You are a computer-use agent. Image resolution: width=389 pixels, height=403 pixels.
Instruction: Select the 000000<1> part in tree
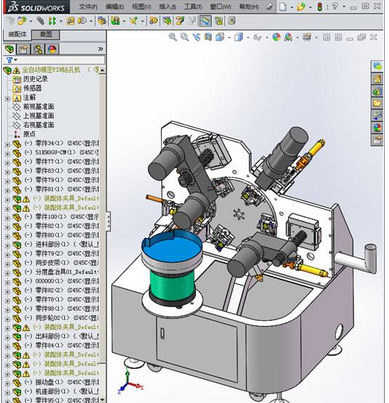(x=49, y=281)
